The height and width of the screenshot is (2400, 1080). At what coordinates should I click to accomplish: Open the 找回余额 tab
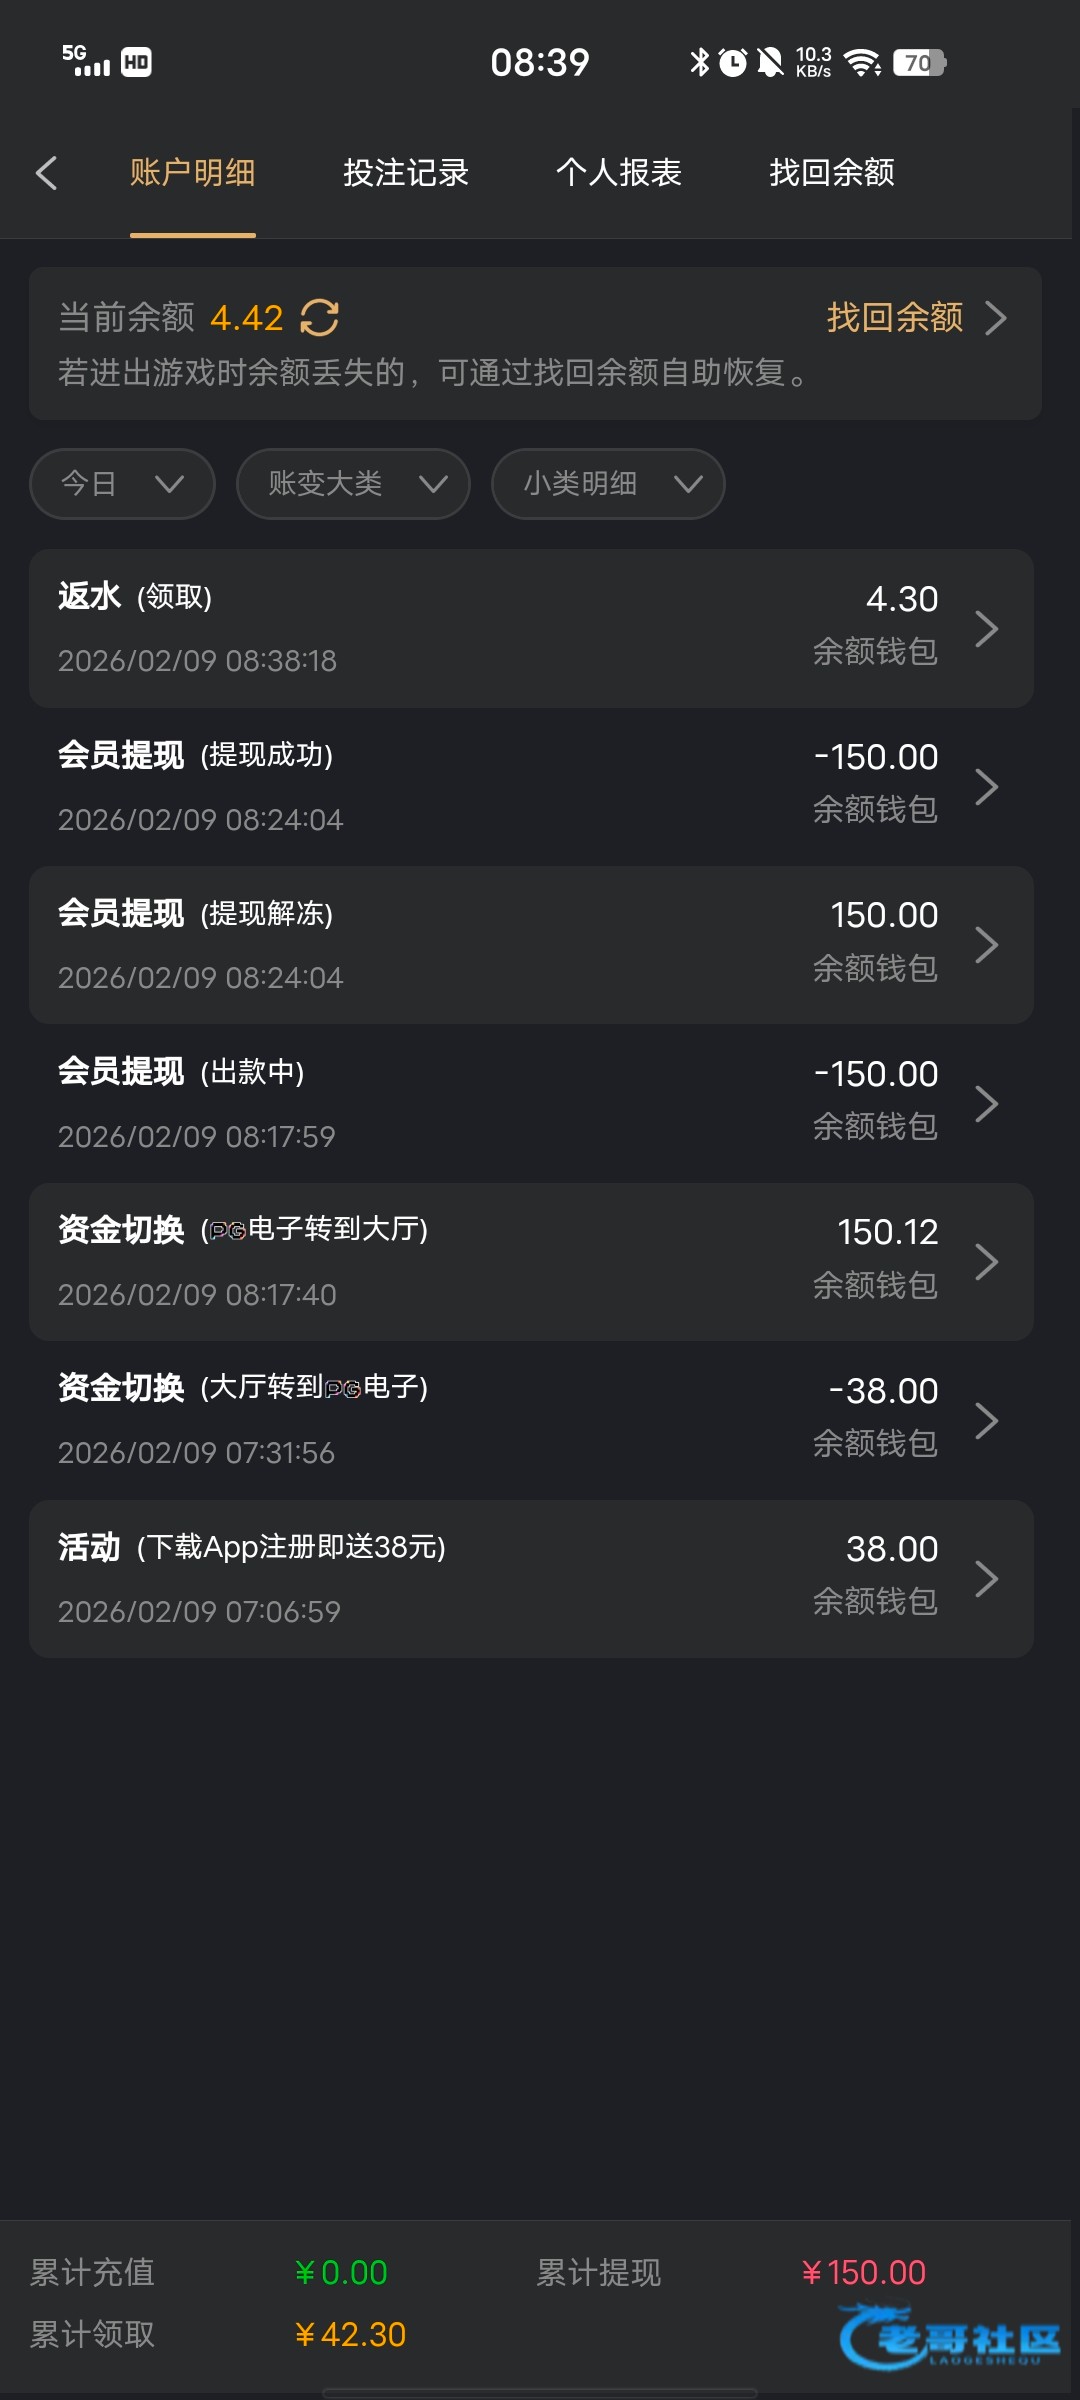(x=832, y=173)
